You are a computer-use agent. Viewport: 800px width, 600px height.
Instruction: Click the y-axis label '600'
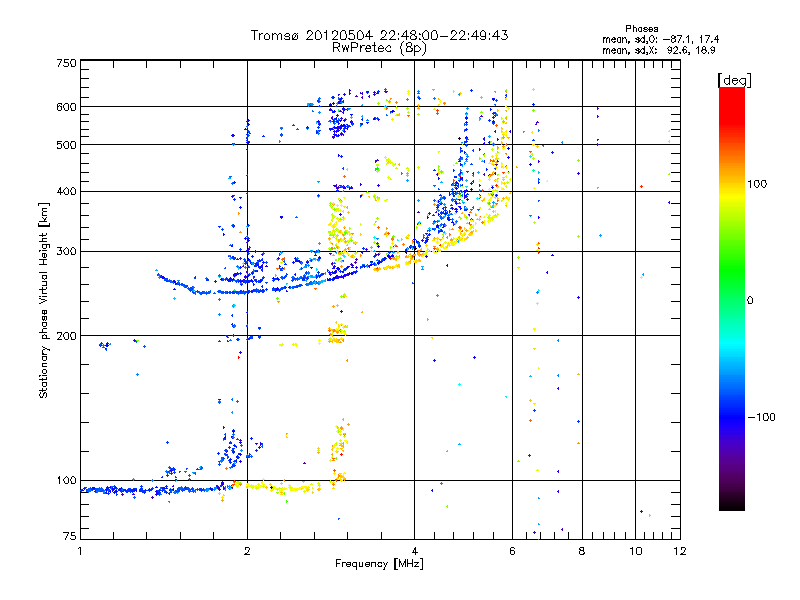66,107
